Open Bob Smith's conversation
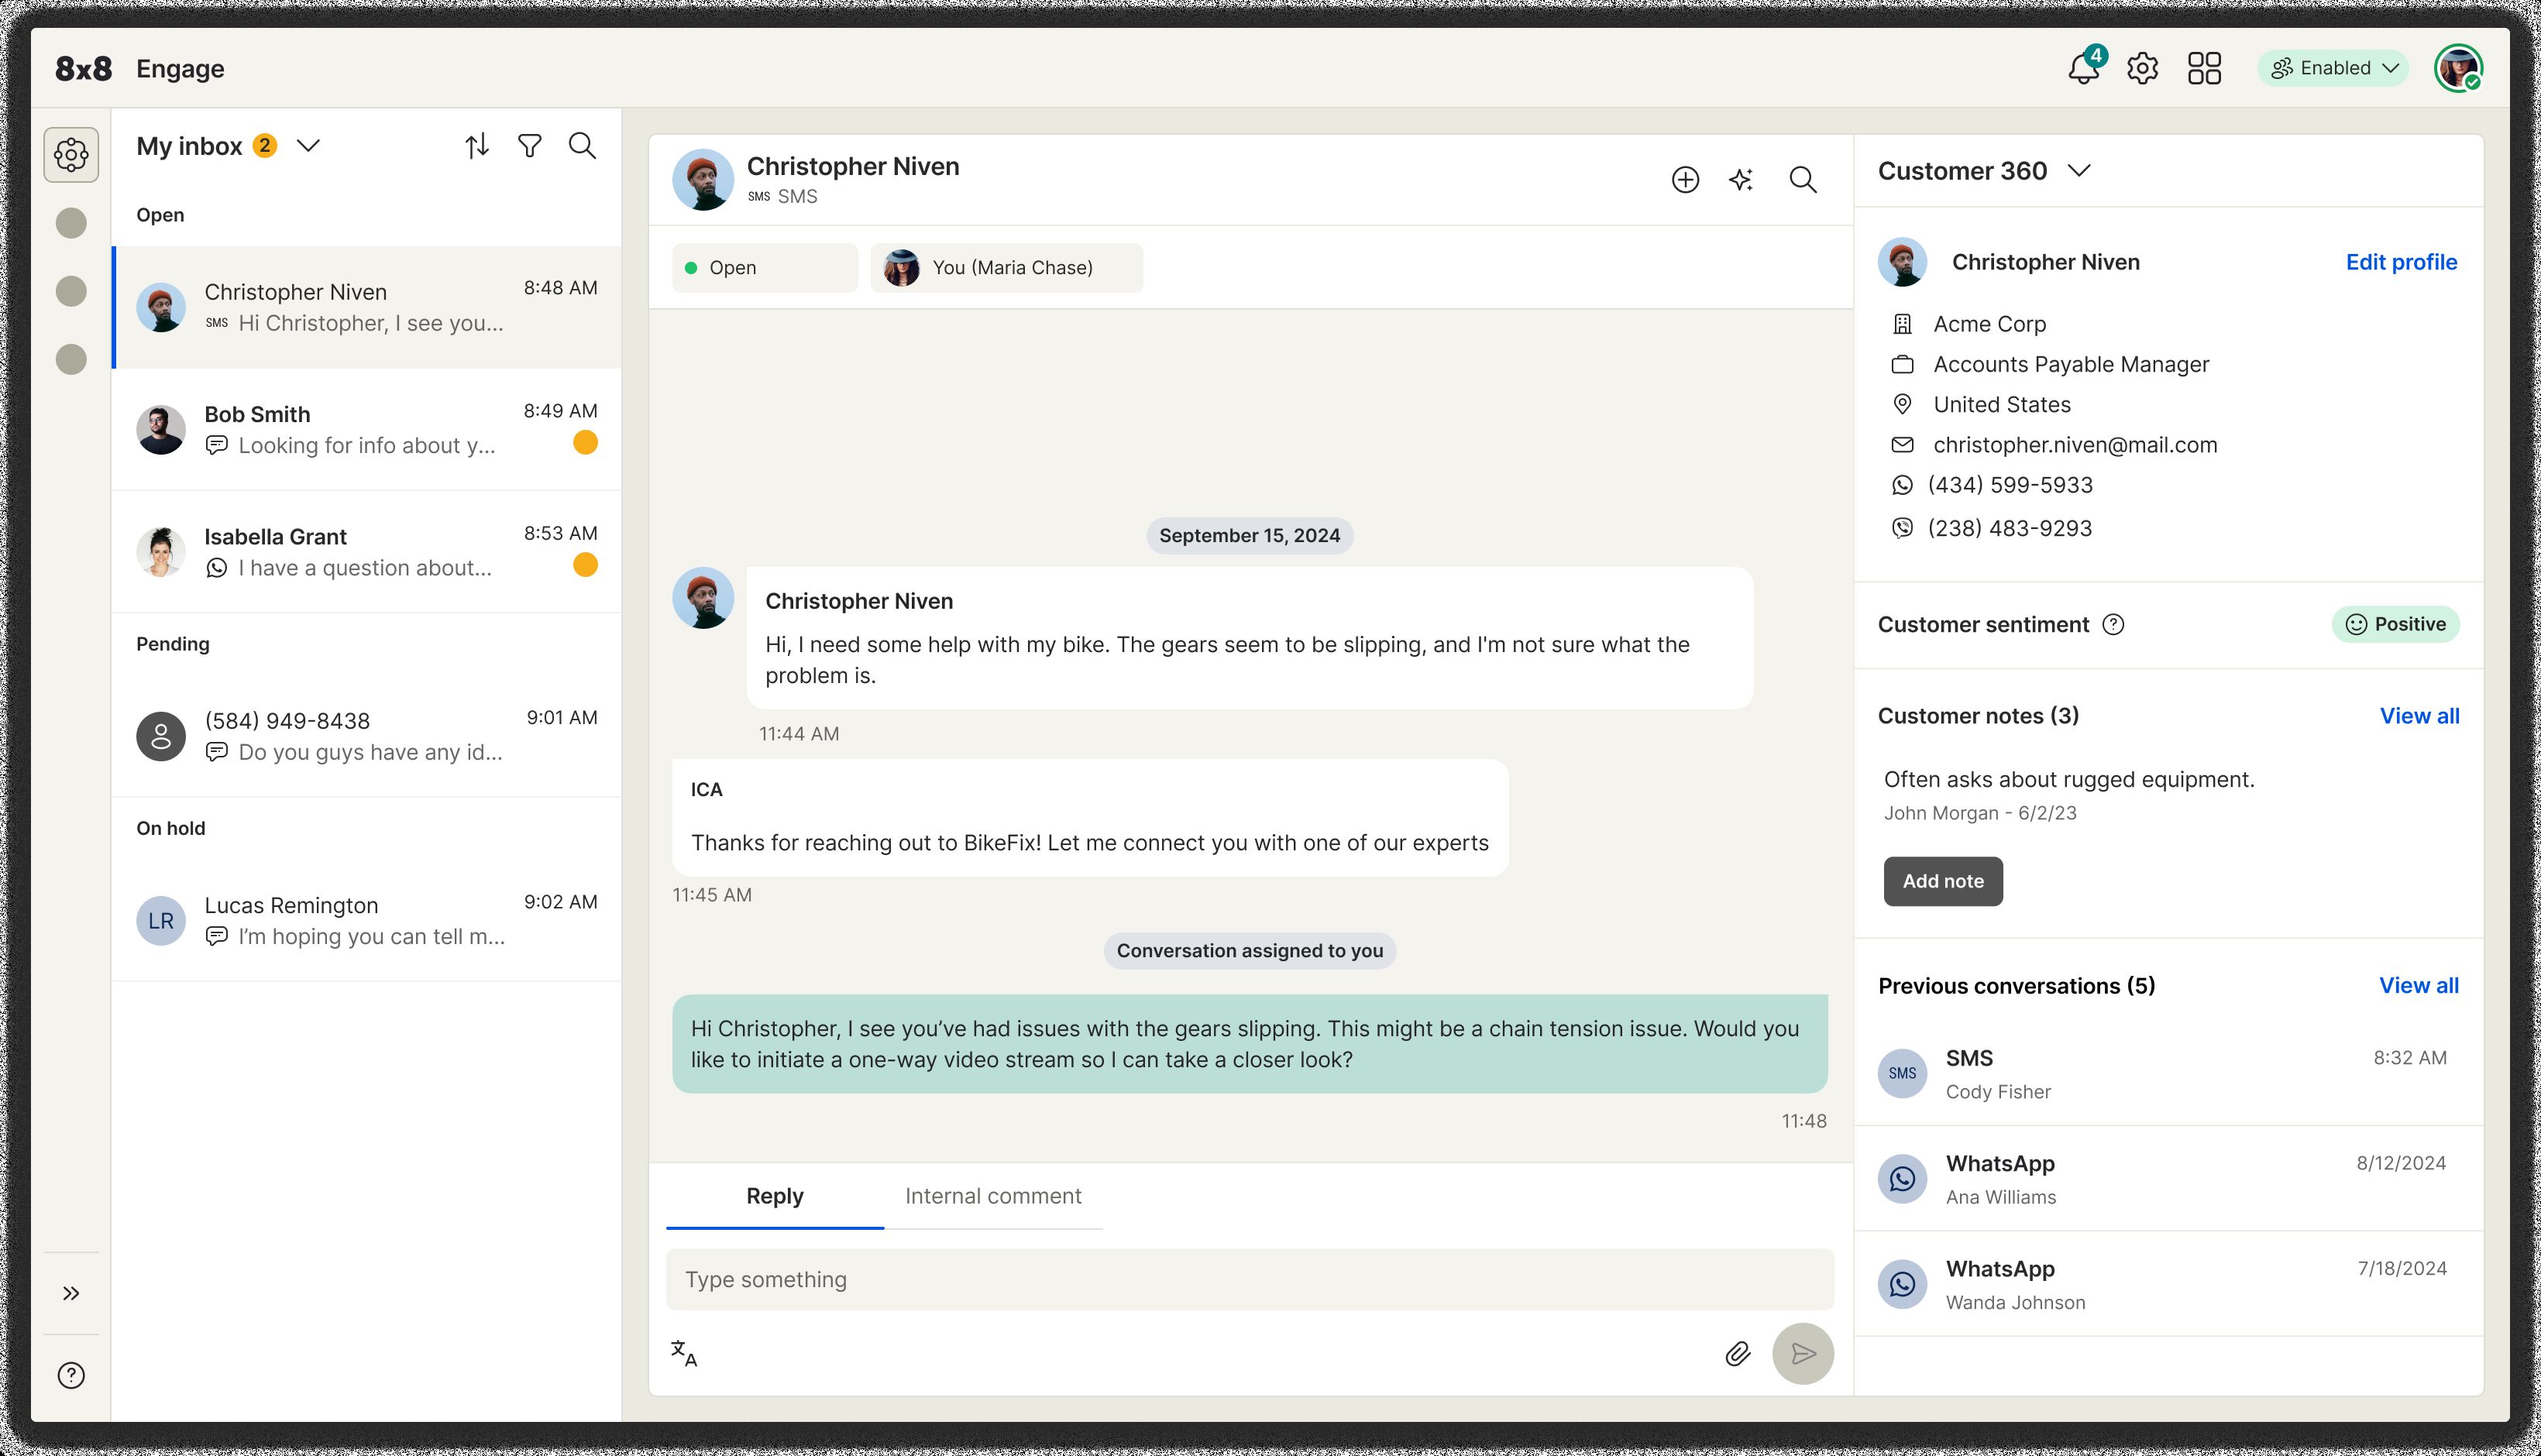Viewport: 2541px width, 1456px height. [366, 430]
